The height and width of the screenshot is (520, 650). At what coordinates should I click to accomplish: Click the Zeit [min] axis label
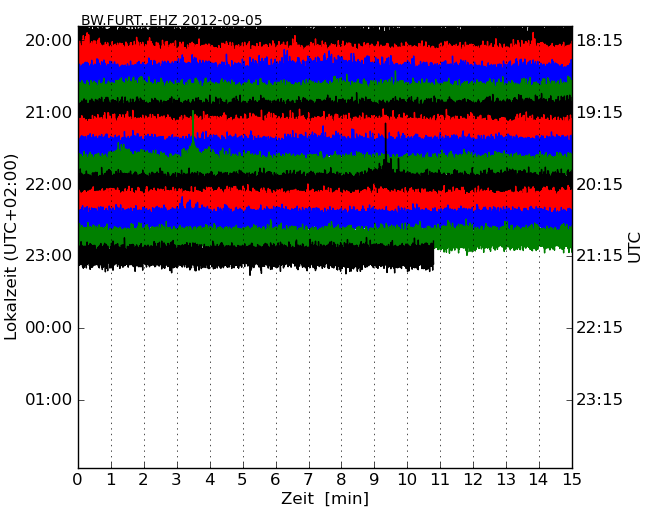pos(325,498)
